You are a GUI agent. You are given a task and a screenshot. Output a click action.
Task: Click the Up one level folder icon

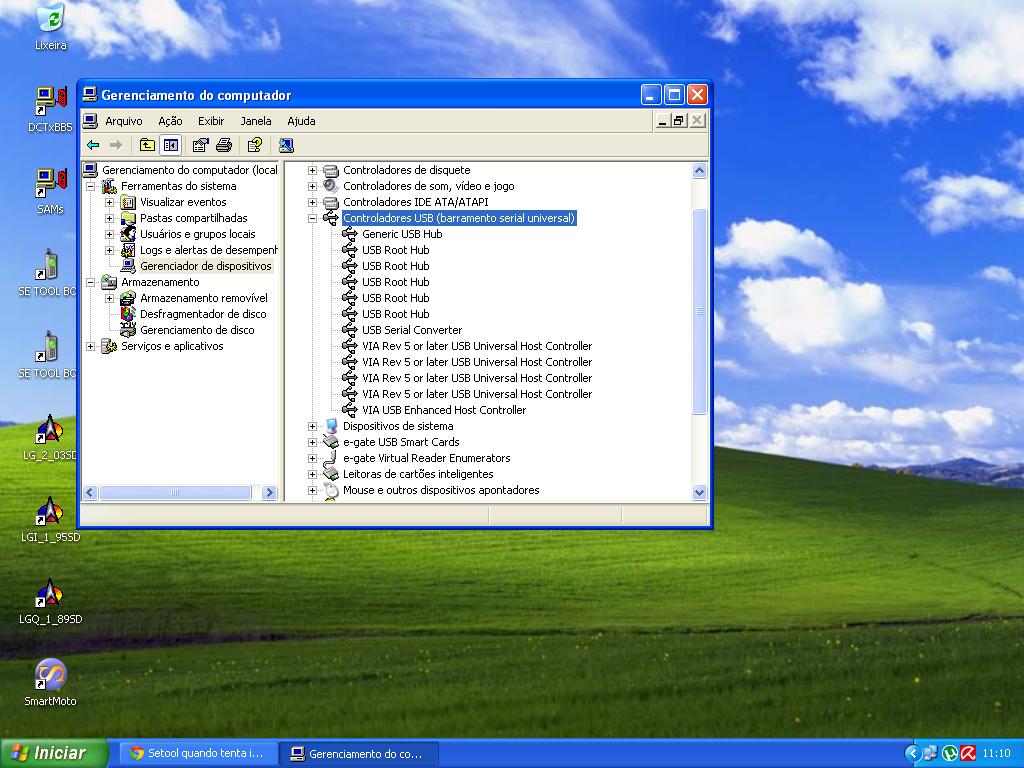click(147, 145)
